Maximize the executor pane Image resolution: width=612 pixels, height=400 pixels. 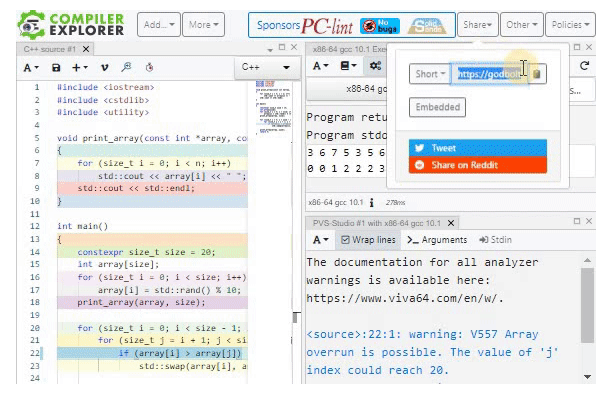click(x=577, y=47)
